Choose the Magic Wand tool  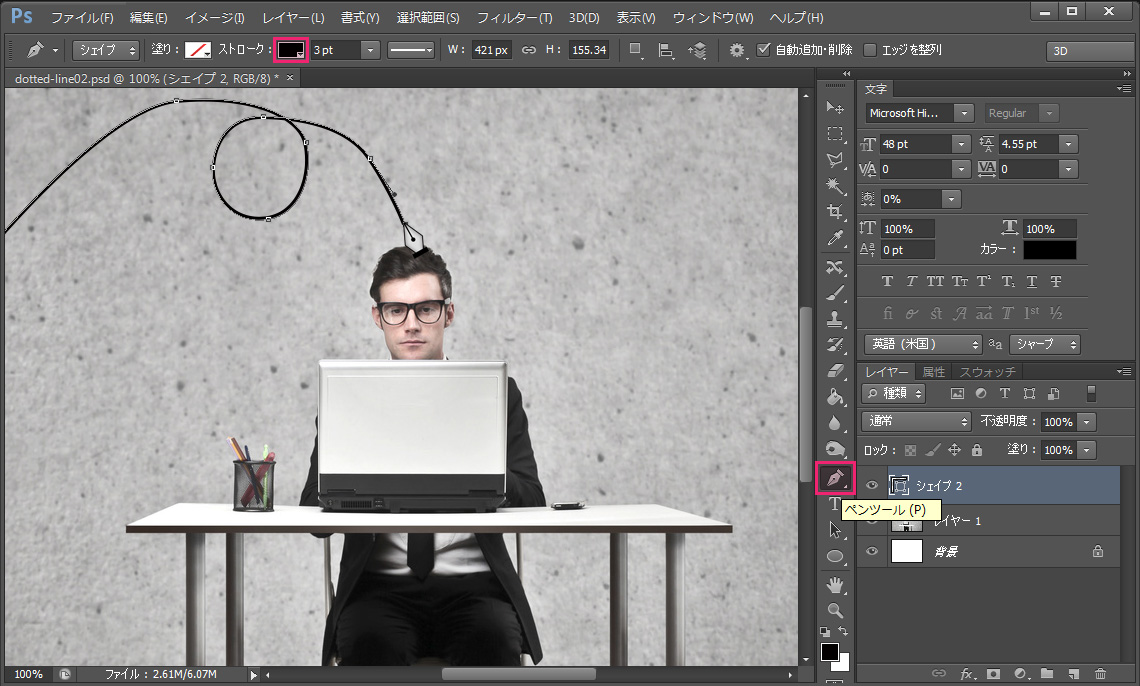click(x=835, y=186)
